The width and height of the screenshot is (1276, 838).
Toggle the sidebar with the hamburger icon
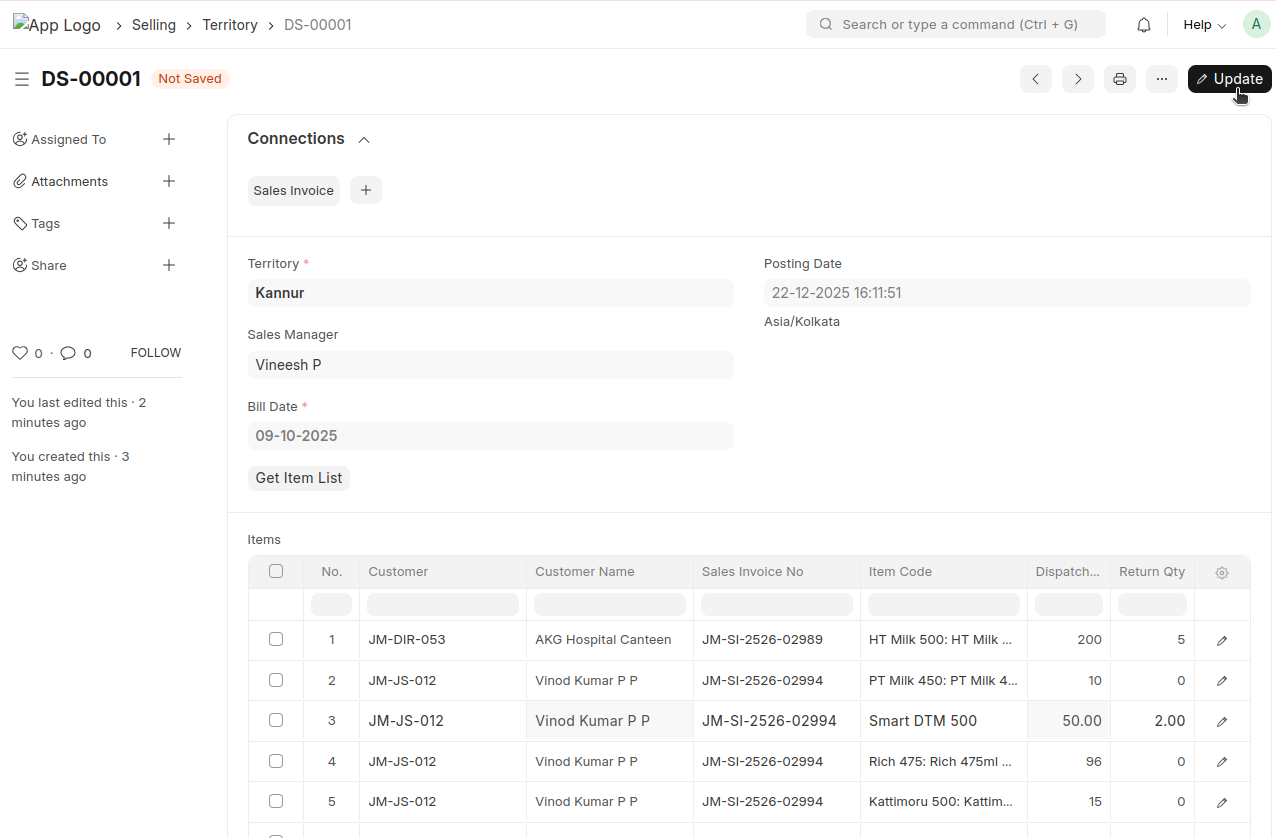pyautogui.click(x=21, y=79)
